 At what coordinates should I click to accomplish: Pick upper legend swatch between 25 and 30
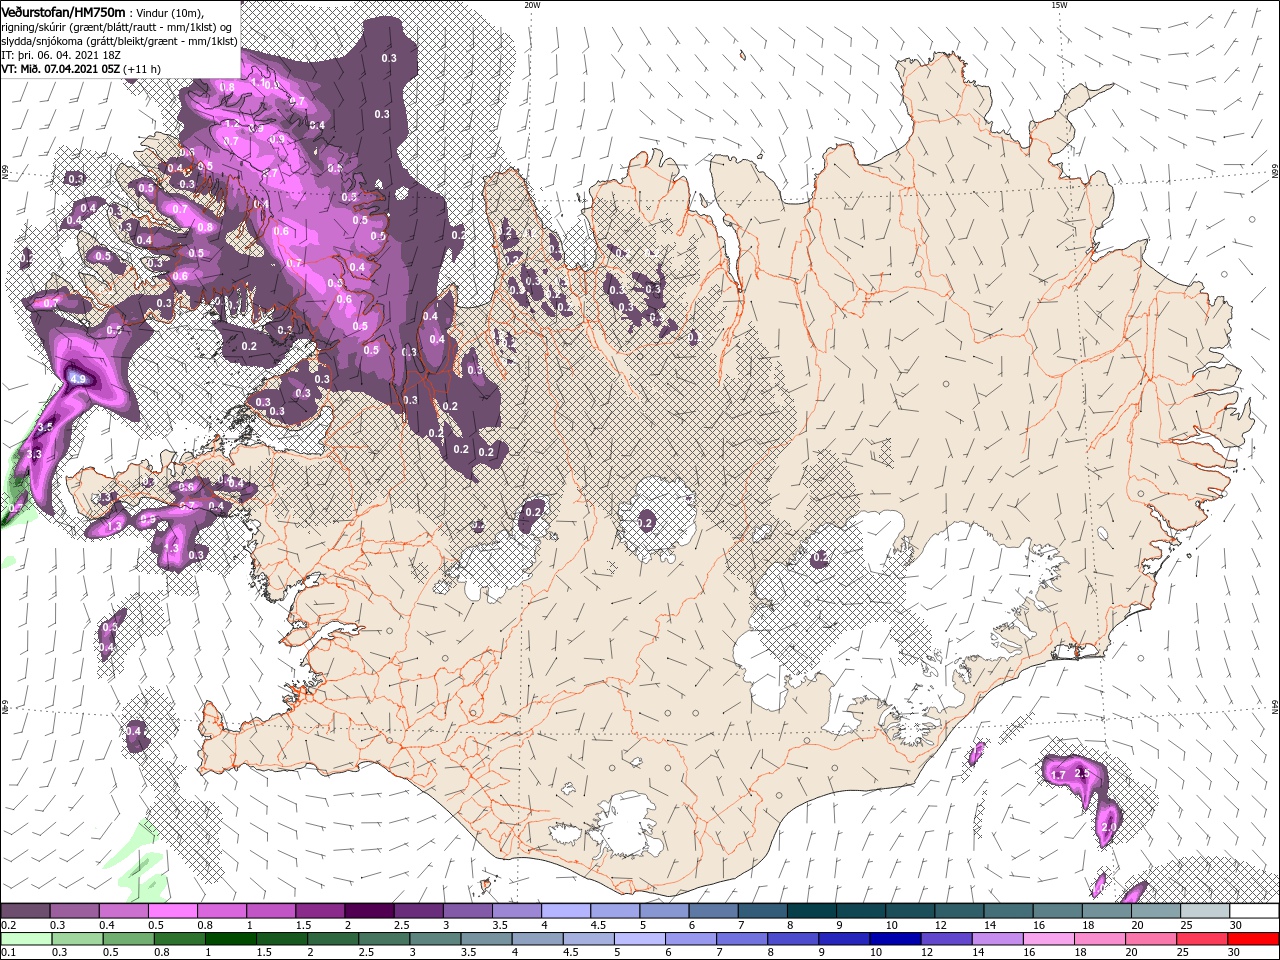coord(1205,911)
